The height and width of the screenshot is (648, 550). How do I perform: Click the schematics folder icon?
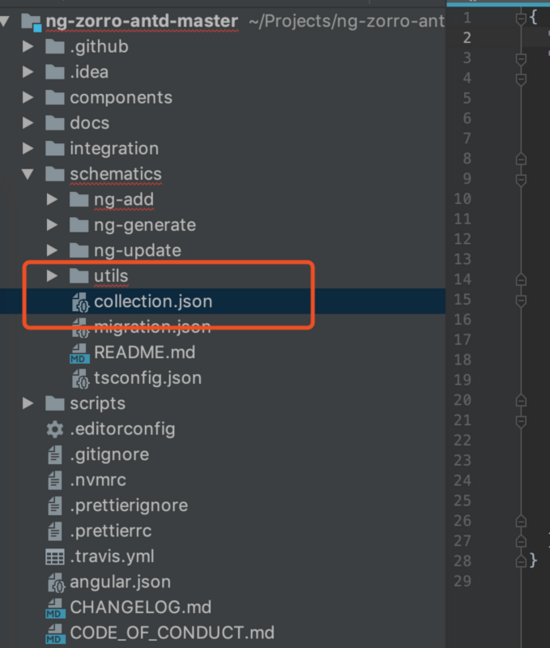[x=55, y=174]
